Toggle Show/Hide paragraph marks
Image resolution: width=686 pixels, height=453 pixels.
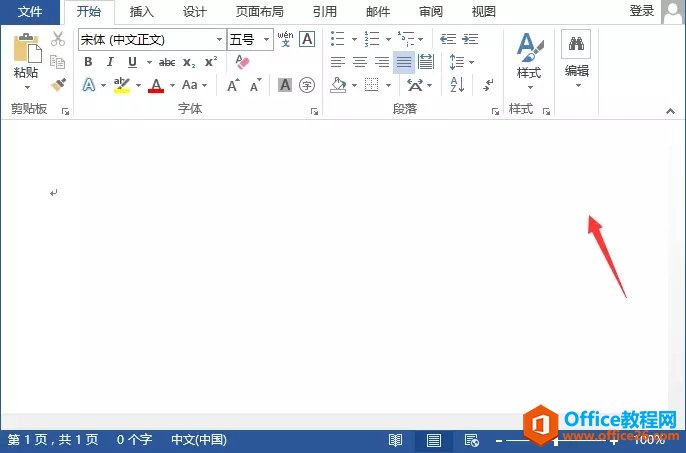pyautogui.click(x=488, y=85)
